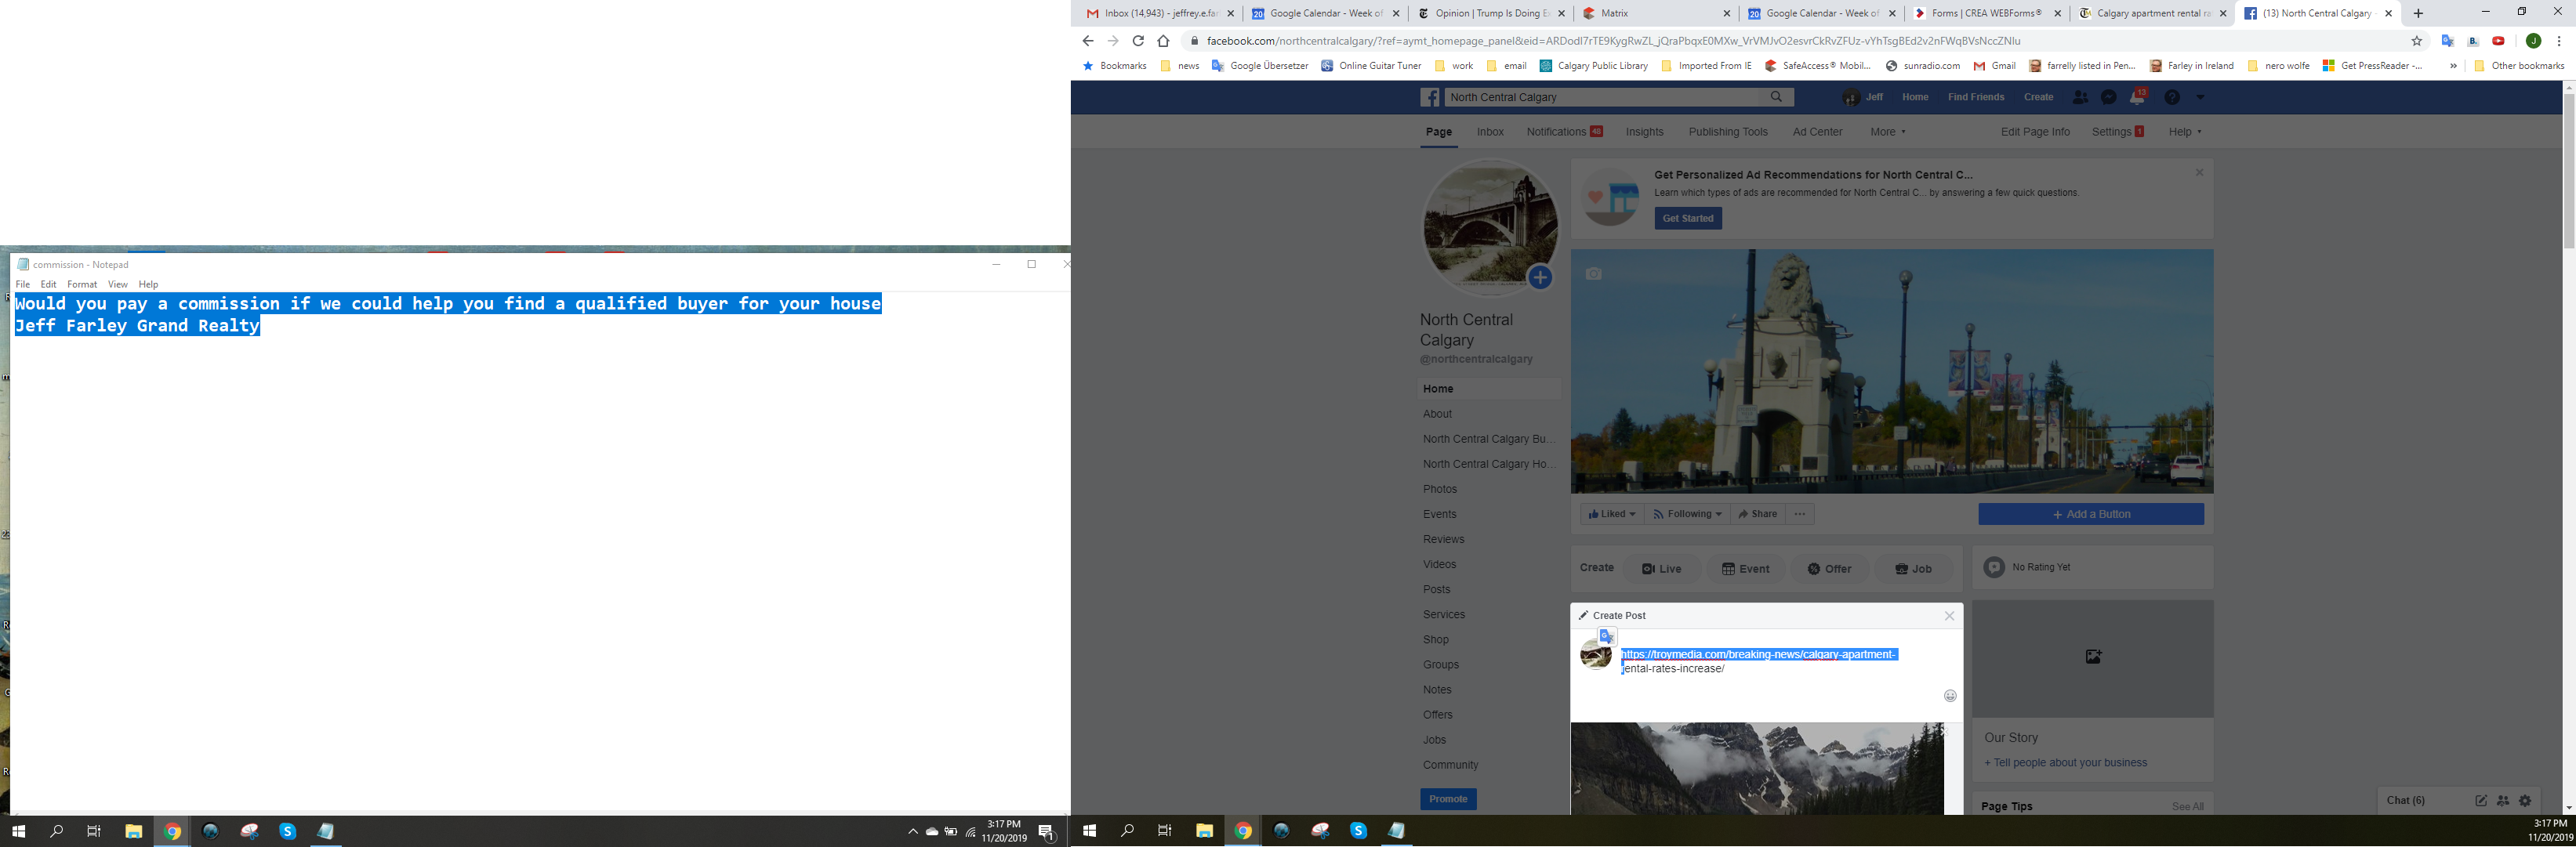Switch to the page Inbox tab
Image resolution: width=2576 pixels, height=847 pixels.
[1490, 132]
